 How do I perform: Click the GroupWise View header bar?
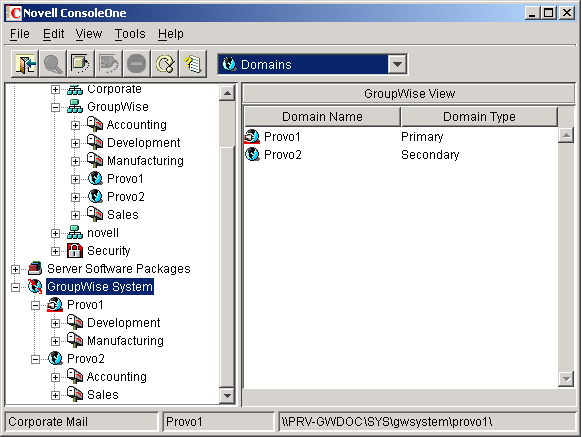tap(409, 93)
